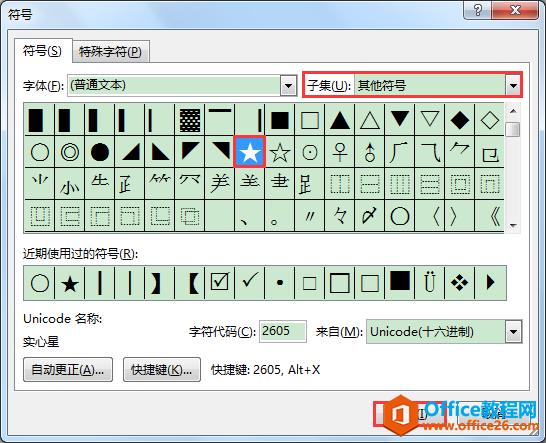This screenshot has height=443, width=546.
Task: Select the hollow diamond symbol
Action: 490,120
